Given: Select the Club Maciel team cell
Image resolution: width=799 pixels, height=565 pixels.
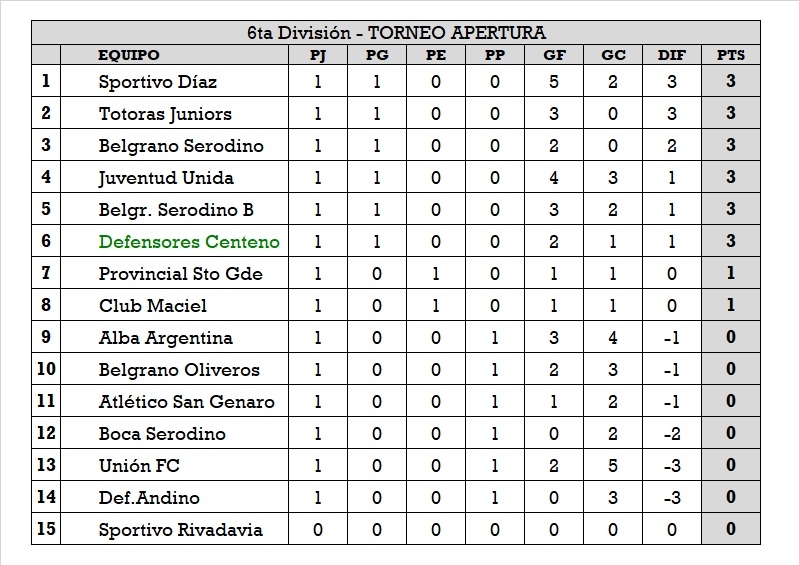Looking at the screenshot, I should (153, 306).
